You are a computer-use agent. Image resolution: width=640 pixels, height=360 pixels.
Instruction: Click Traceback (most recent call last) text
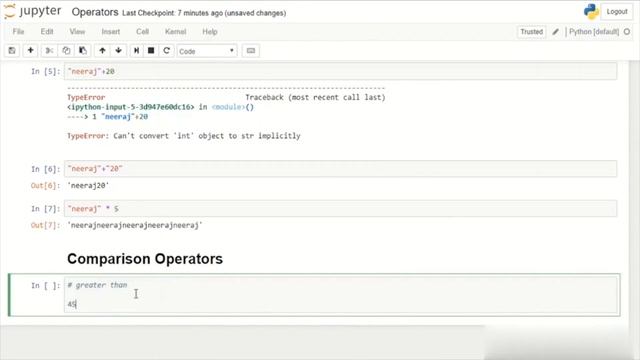[x=315, y=98]
